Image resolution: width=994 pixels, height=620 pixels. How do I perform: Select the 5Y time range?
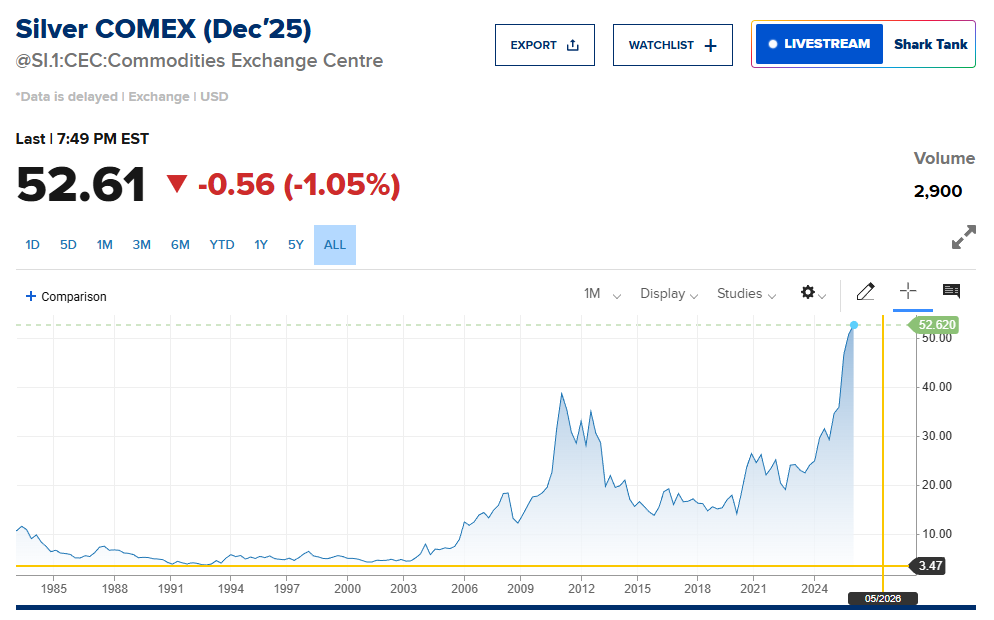tap(296, 245)
